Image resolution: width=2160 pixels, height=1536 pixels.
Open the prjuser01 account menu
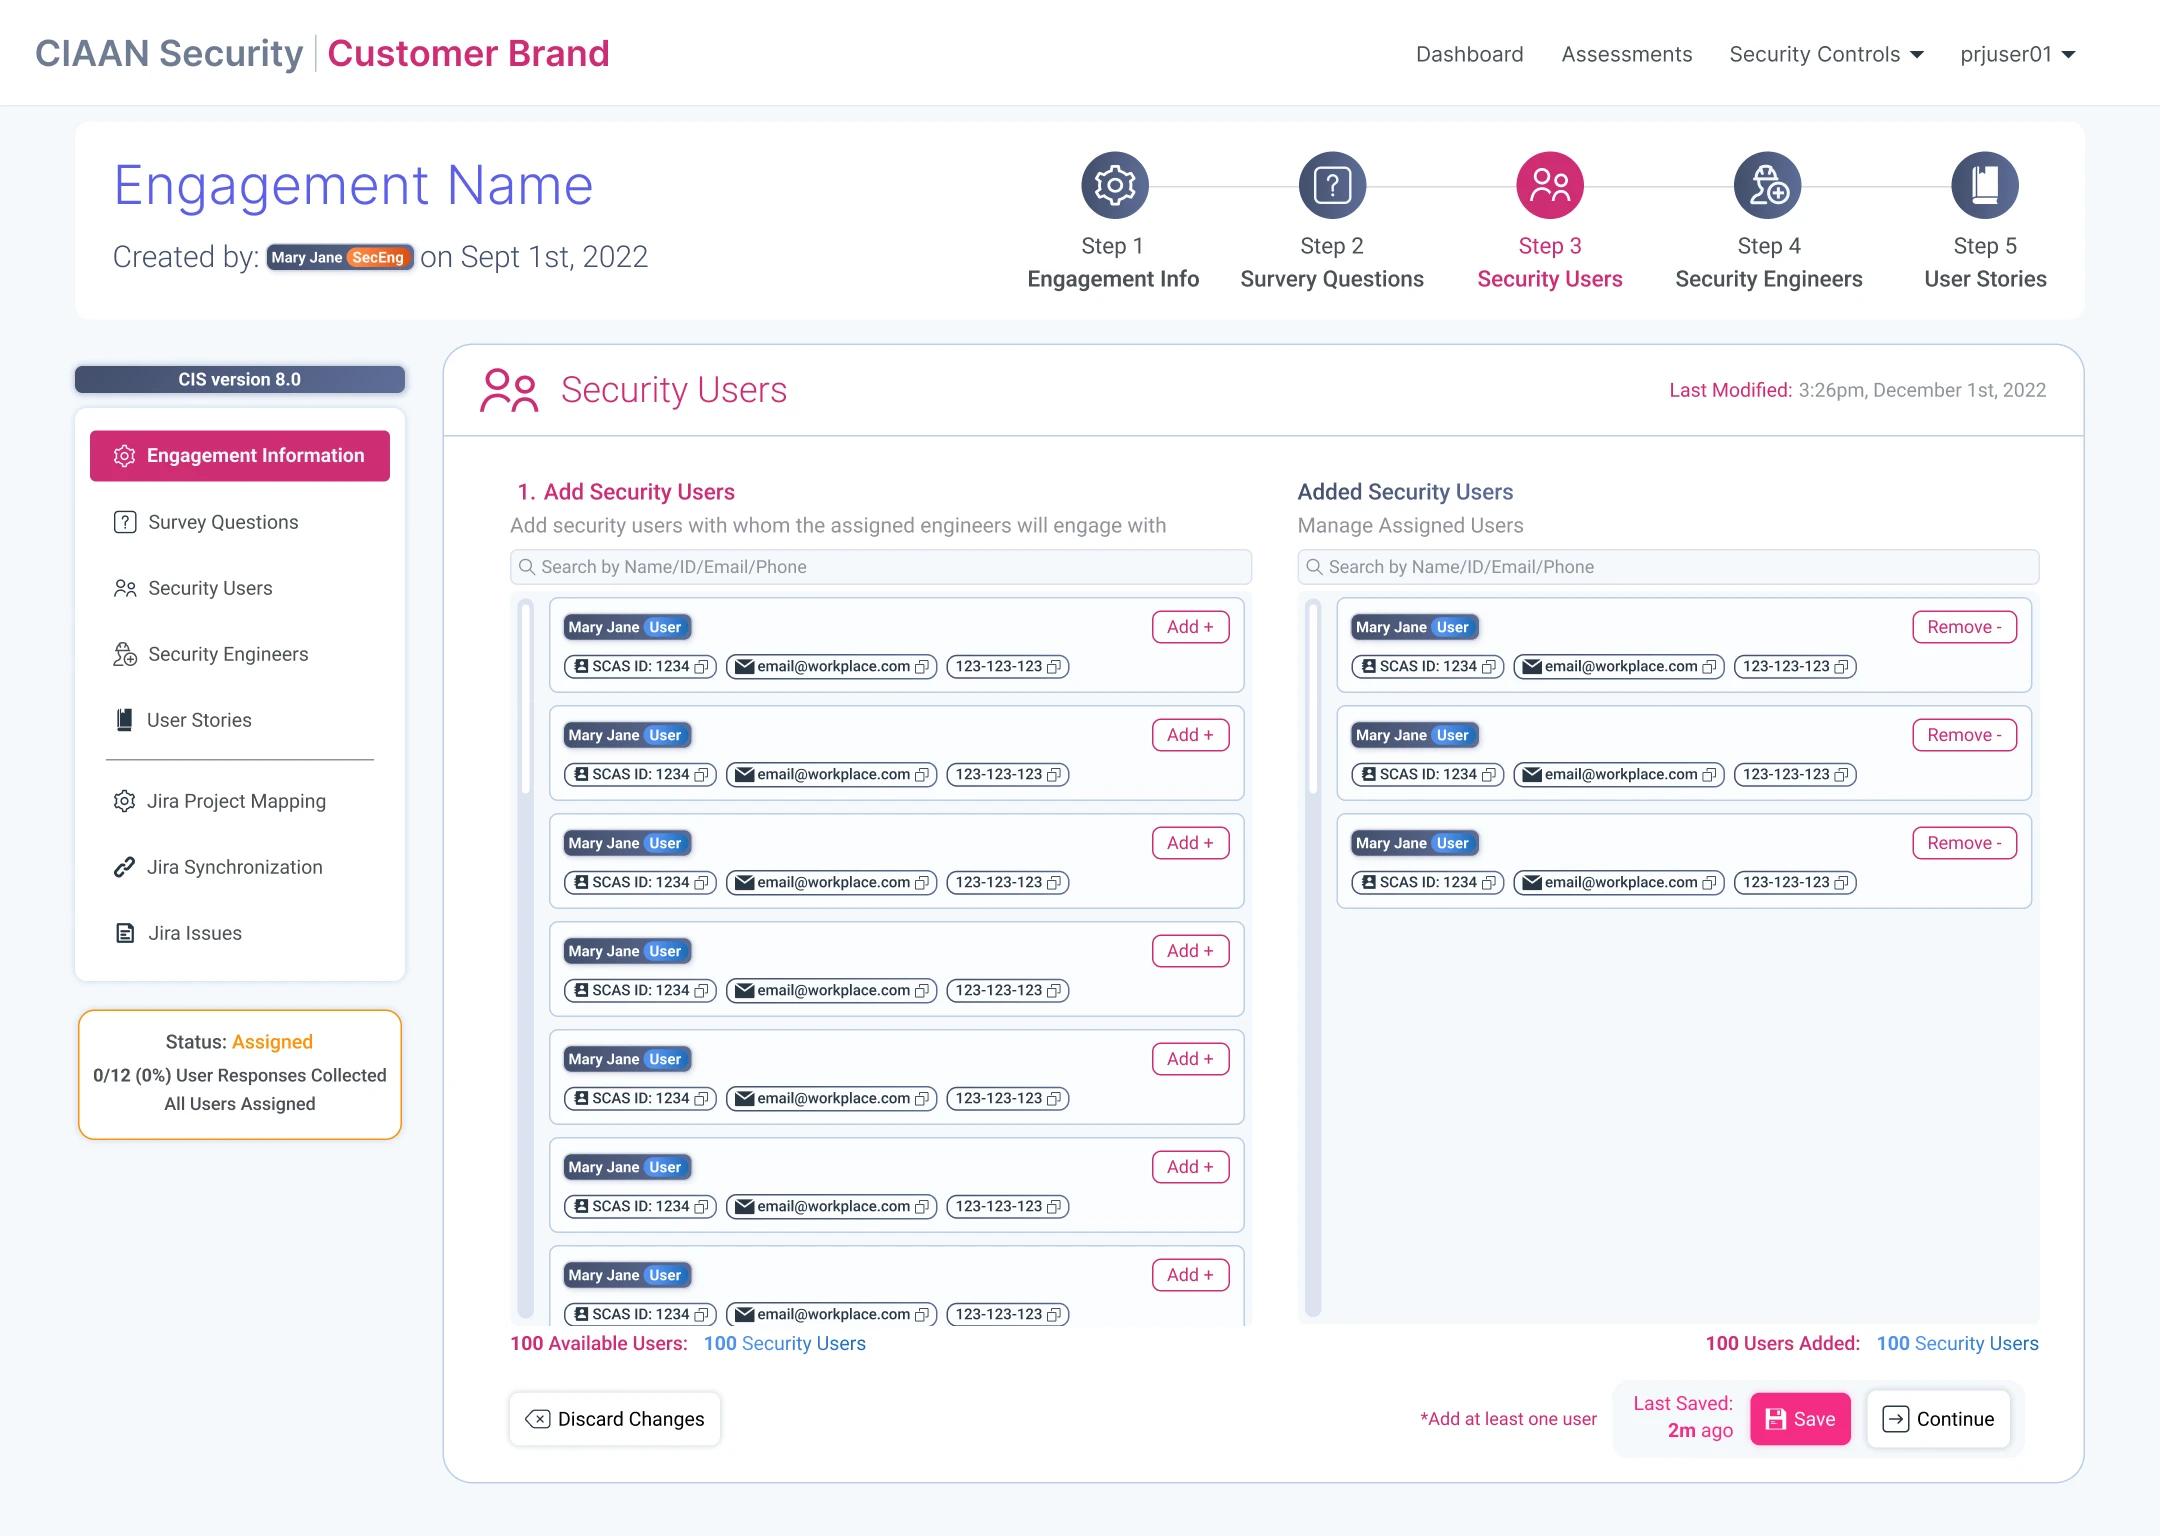pos(2017,54)
